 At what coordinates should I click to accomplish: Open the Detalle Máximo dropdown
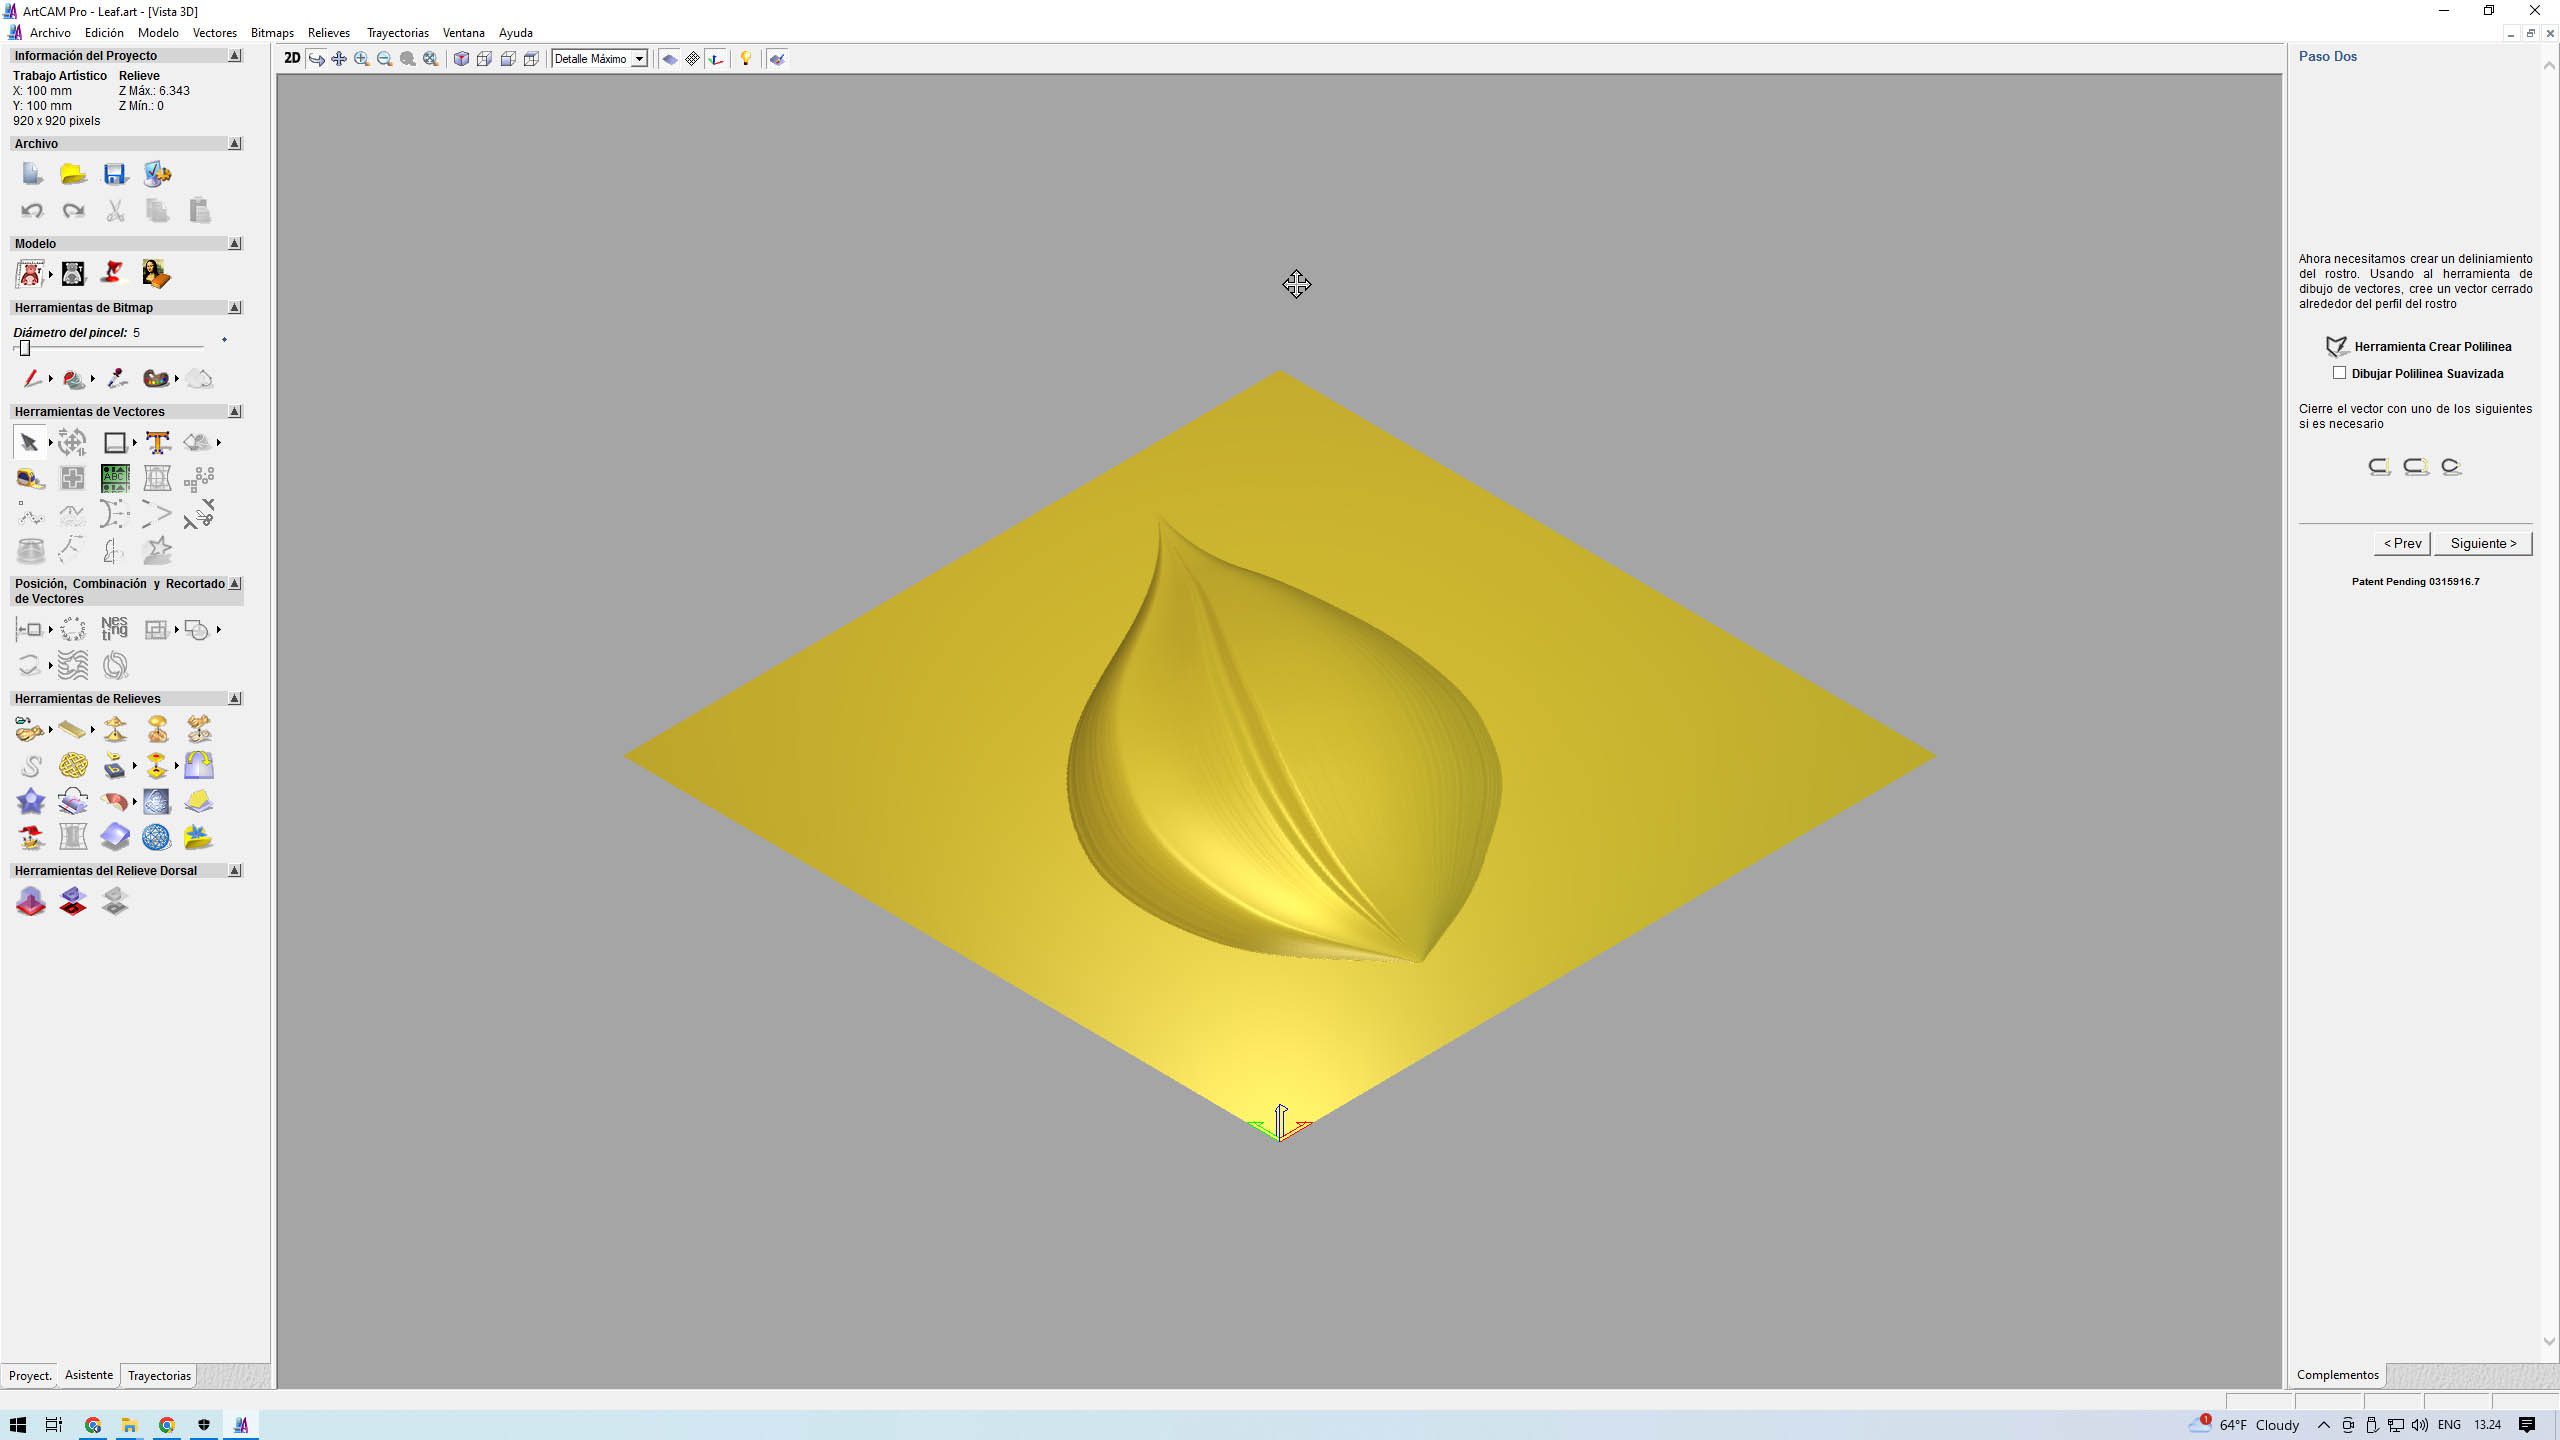point(639,59)
